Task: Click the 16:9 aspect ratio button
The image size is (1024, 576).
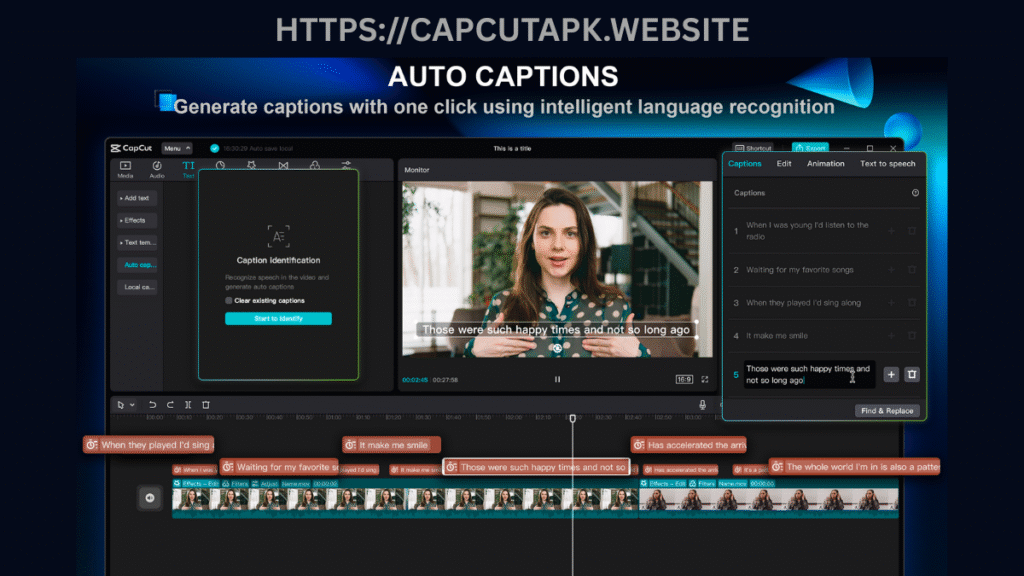Action: click(684, 379)
